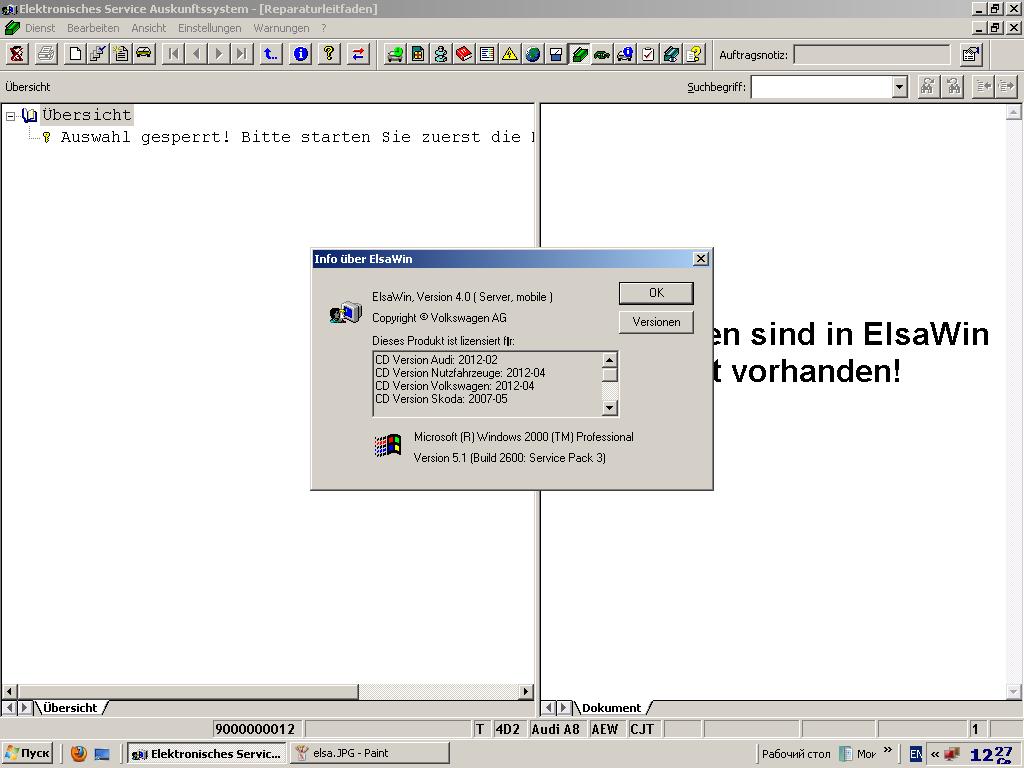Click the blank page new document icon
1024x768 pixels.
tap(75, 54)
